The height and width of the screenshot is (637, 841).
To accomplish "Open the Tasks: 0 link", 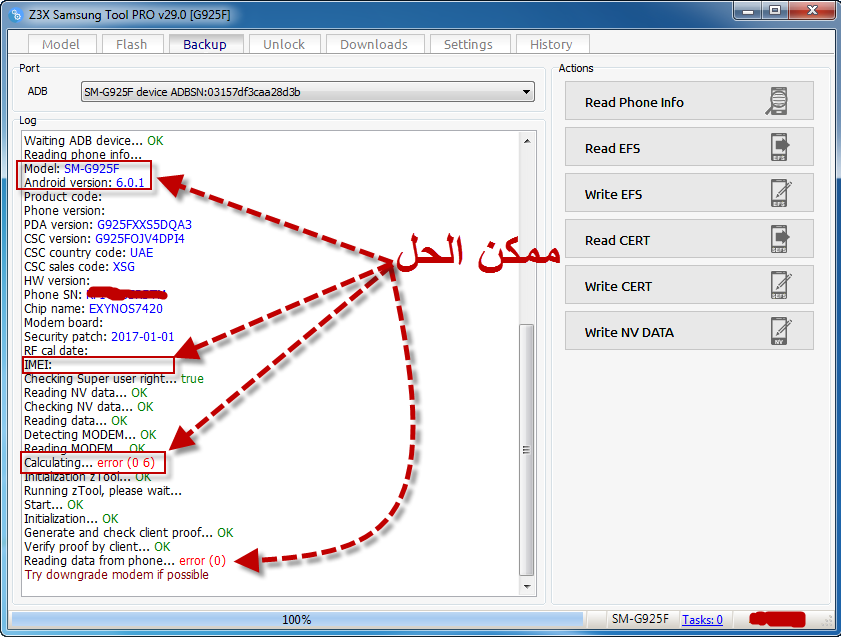I will pyautogui.click(x=703, y=620).
